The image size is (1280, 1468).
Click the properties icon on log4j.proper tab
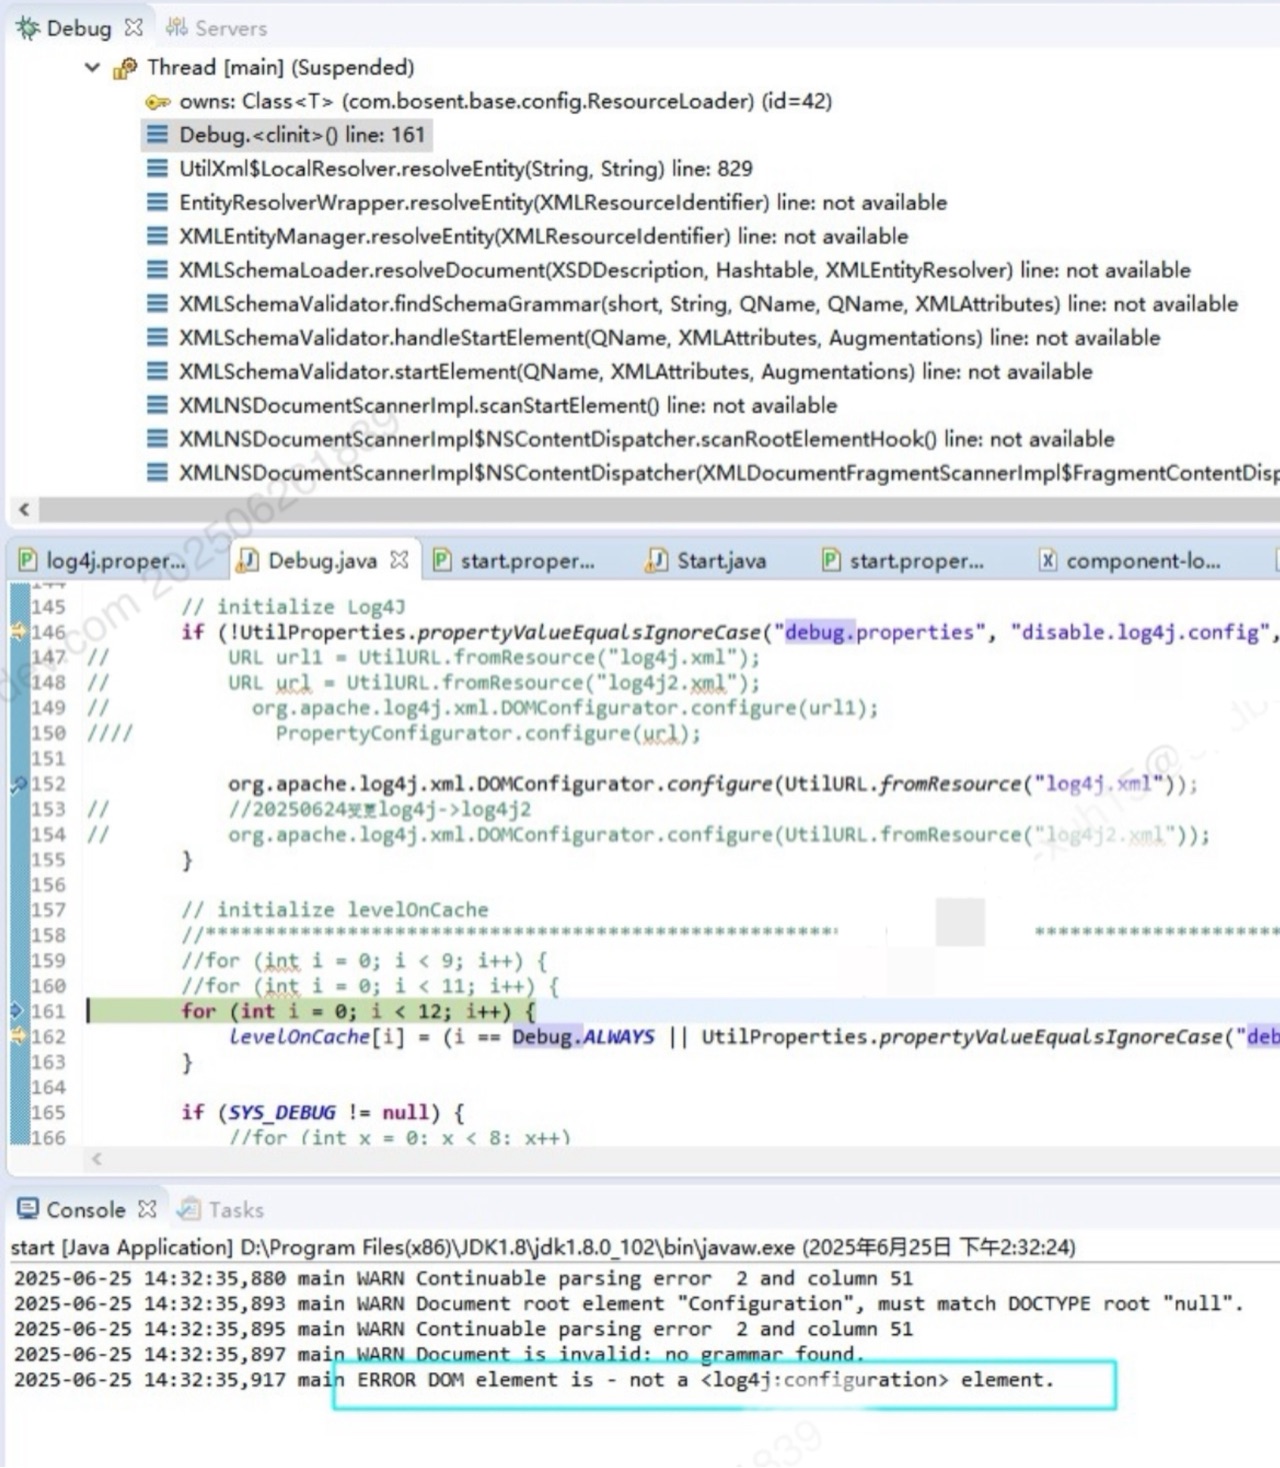click(x=28, y=561)
